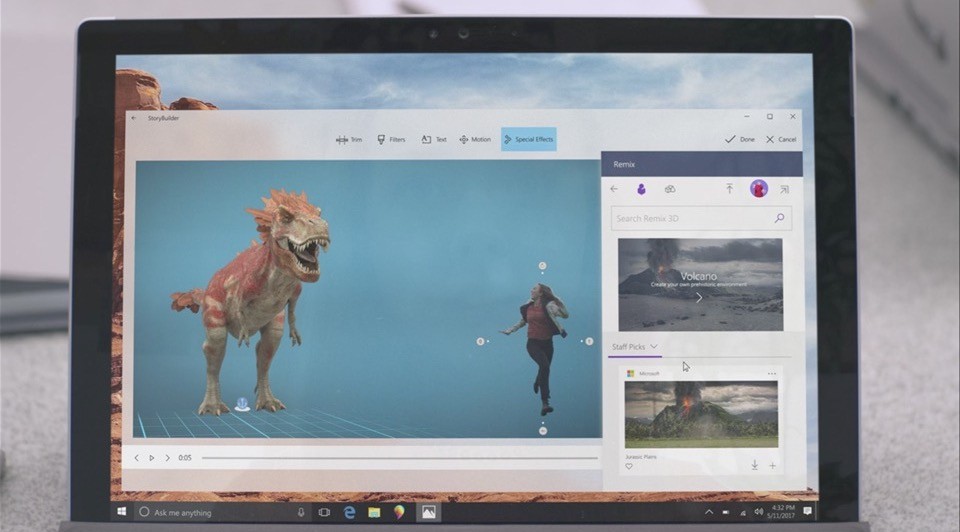The width and height of the screenshot is (960, 532).
Task: Open the user profile avatar
Action: [759, 189]
